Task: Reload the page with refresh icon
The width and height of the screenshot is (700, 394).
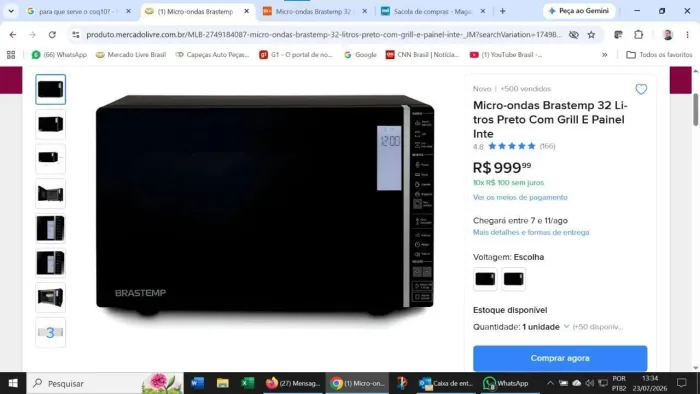Action: pyautogui.click(x=52, y=34)
